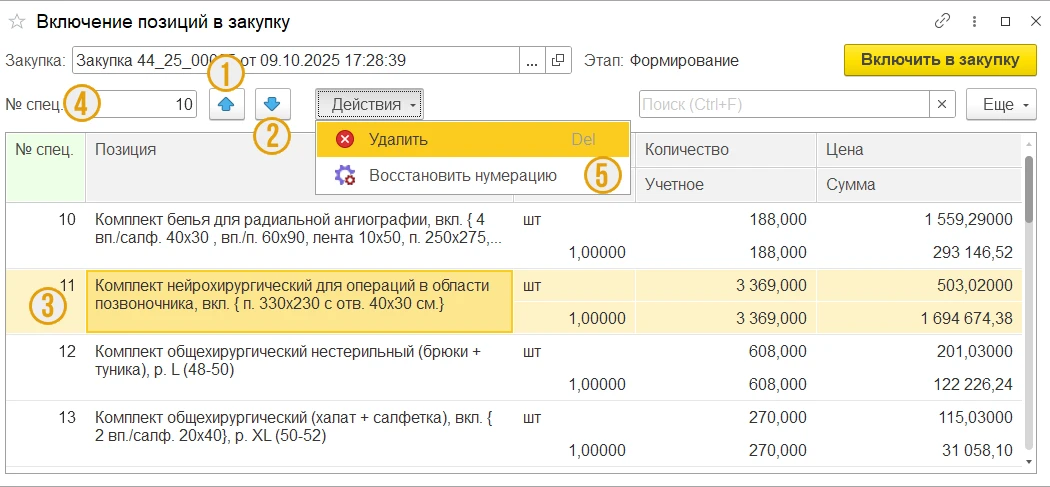1050x487 pixels.
Task: Open the Еще dropdown menu
Action: click(1000, 105)
